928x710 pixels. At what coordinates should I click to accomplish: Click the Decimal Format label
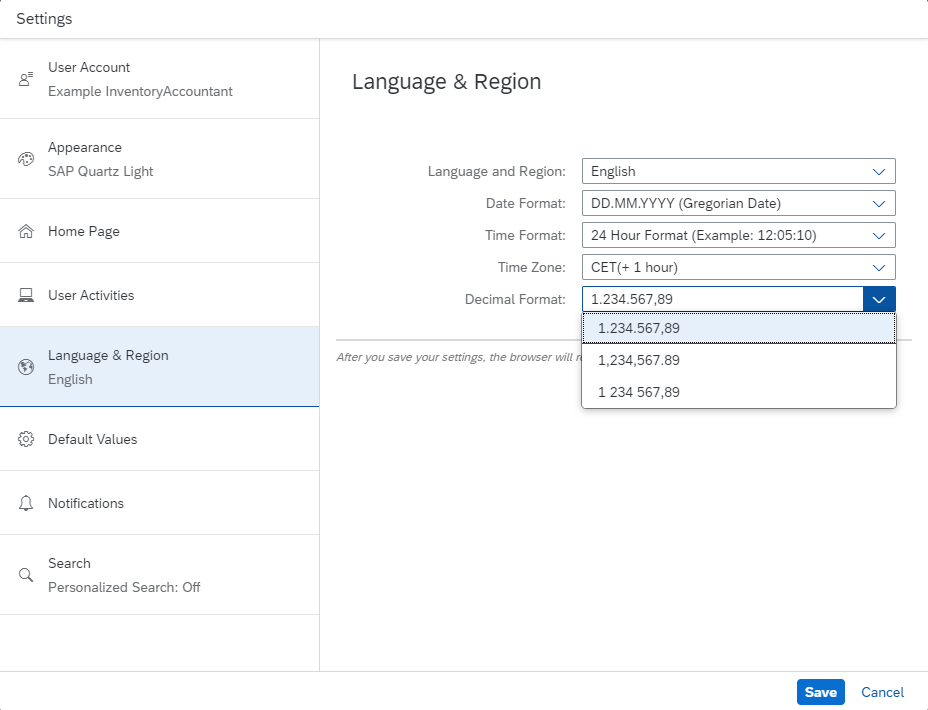pyautogui.click(x=515, y=299)
